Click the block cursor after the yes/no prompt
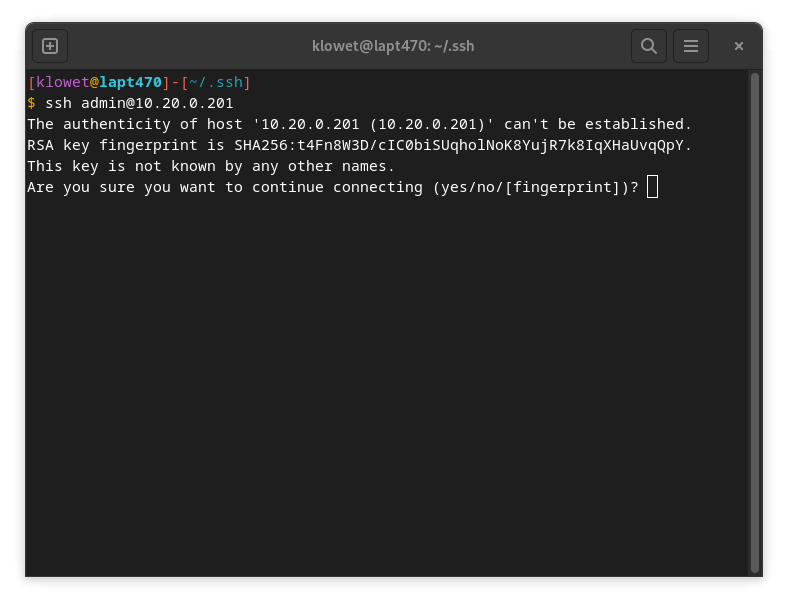Screen dimensions: 788x605 point(652,187)
